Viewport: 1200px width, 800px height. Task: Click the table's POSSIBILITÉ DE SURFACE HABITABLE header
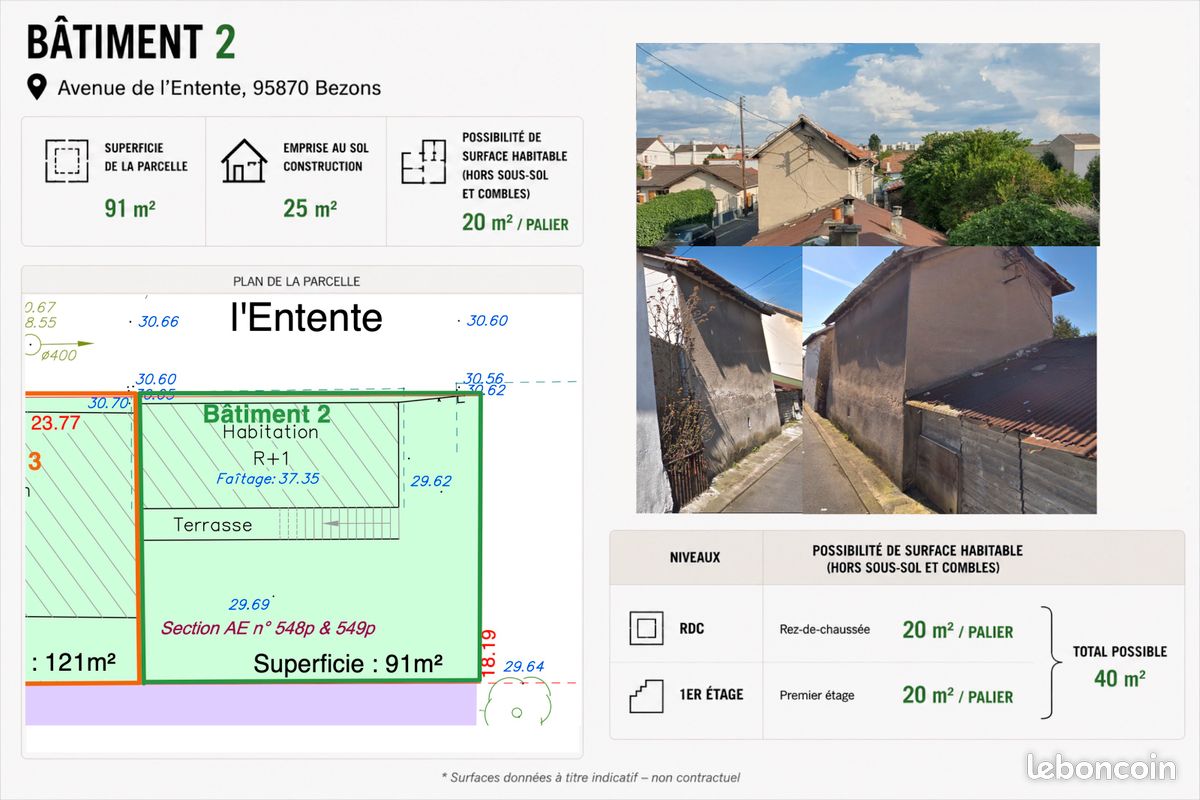click(x=917, y=558)
